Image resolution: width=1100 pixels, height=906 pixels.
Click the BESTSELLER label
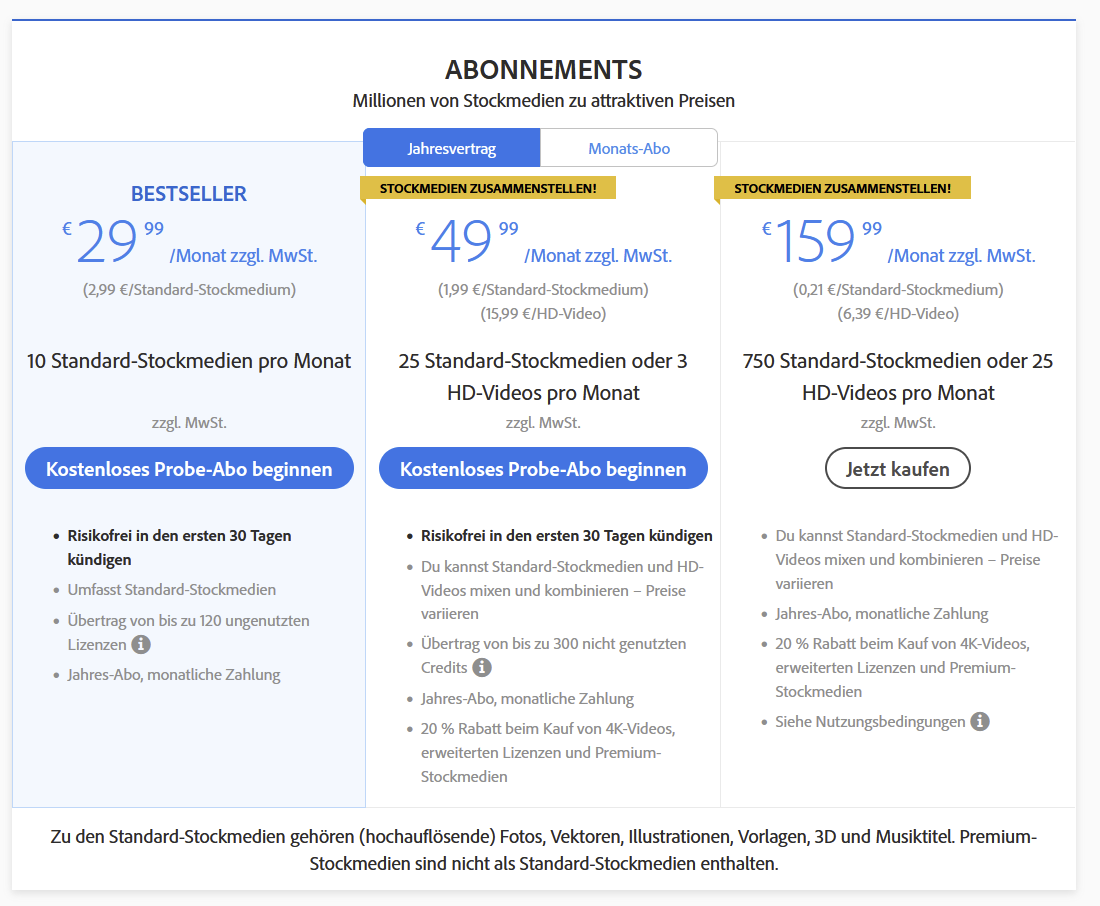[189, 194]
